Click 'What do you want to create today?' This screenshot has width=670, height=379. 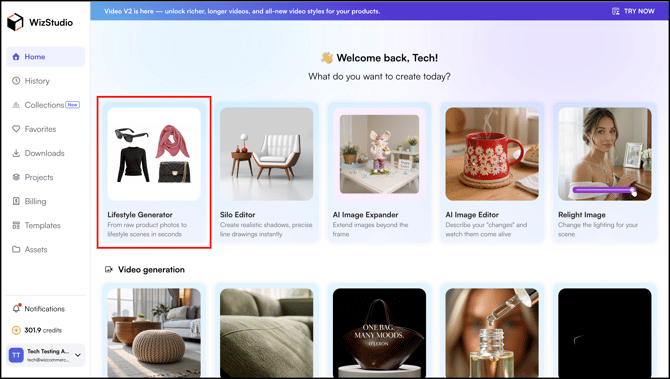[379, 76]
